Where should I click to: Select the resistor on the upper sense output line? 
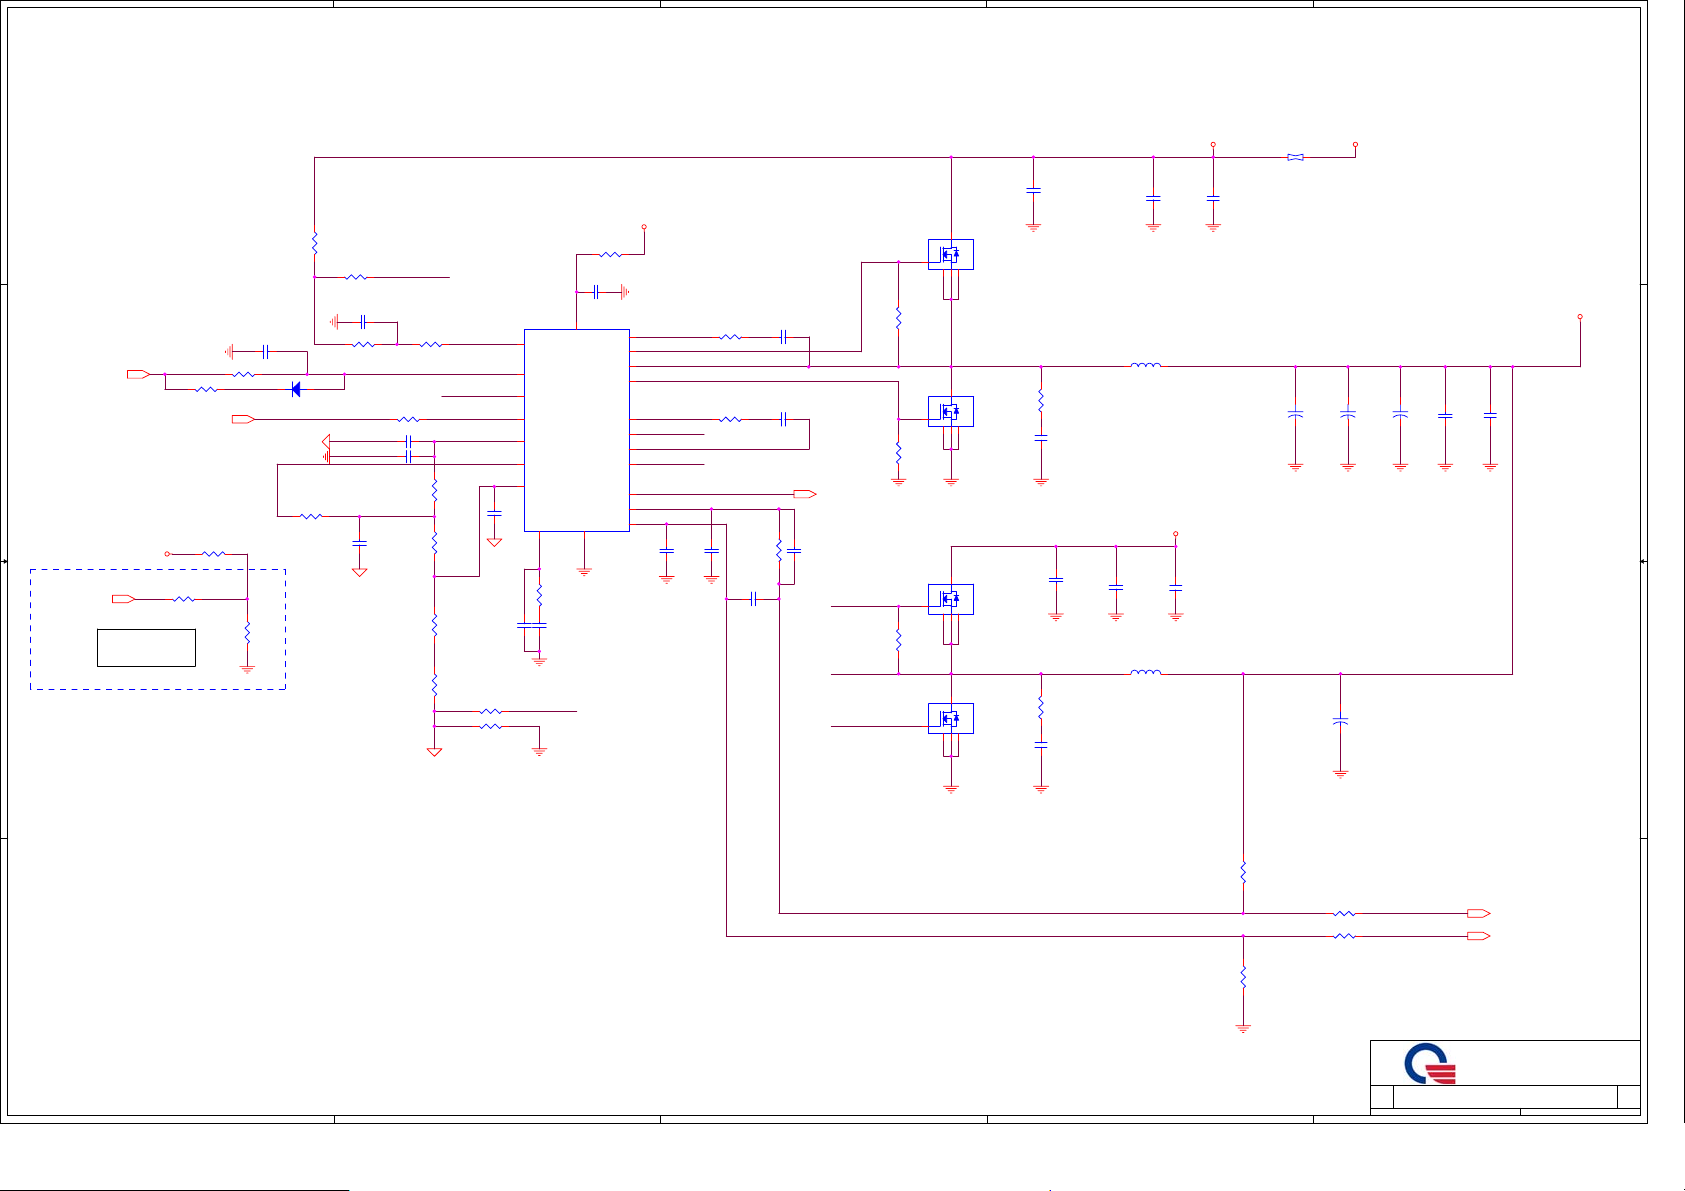coord(1345,913)
